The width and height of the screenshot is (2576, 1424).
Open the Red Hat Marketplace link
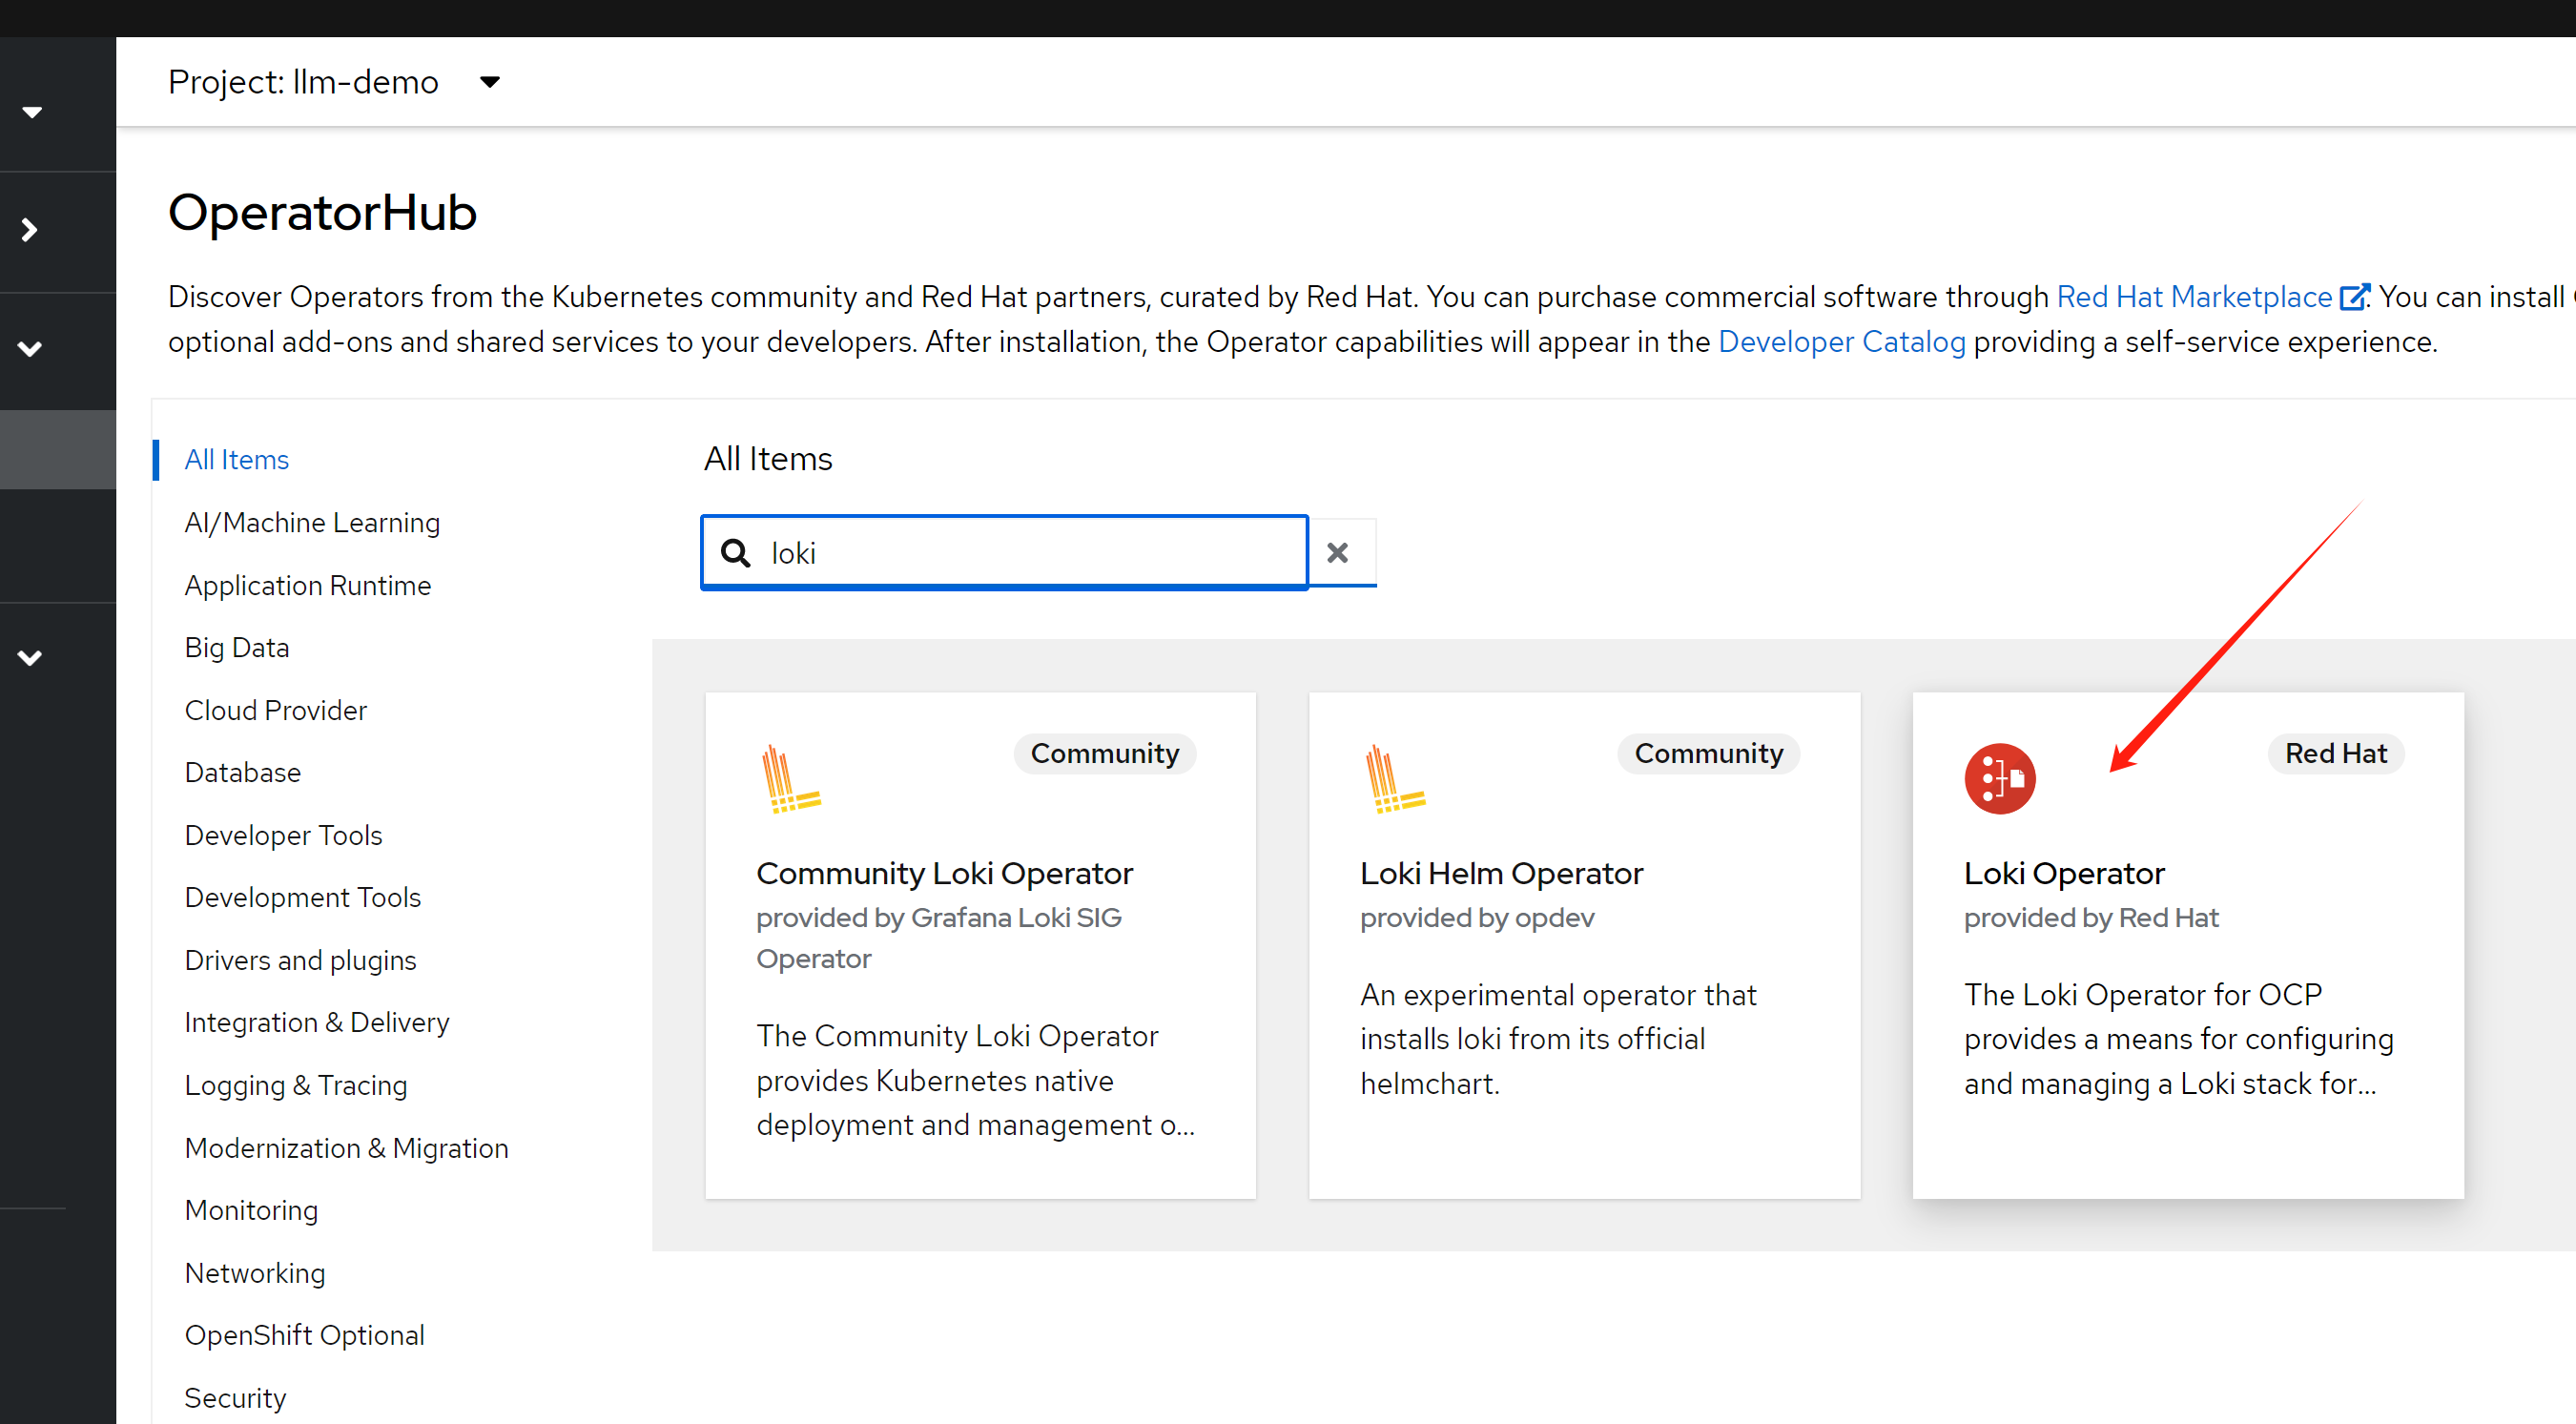pos(2193,297)
